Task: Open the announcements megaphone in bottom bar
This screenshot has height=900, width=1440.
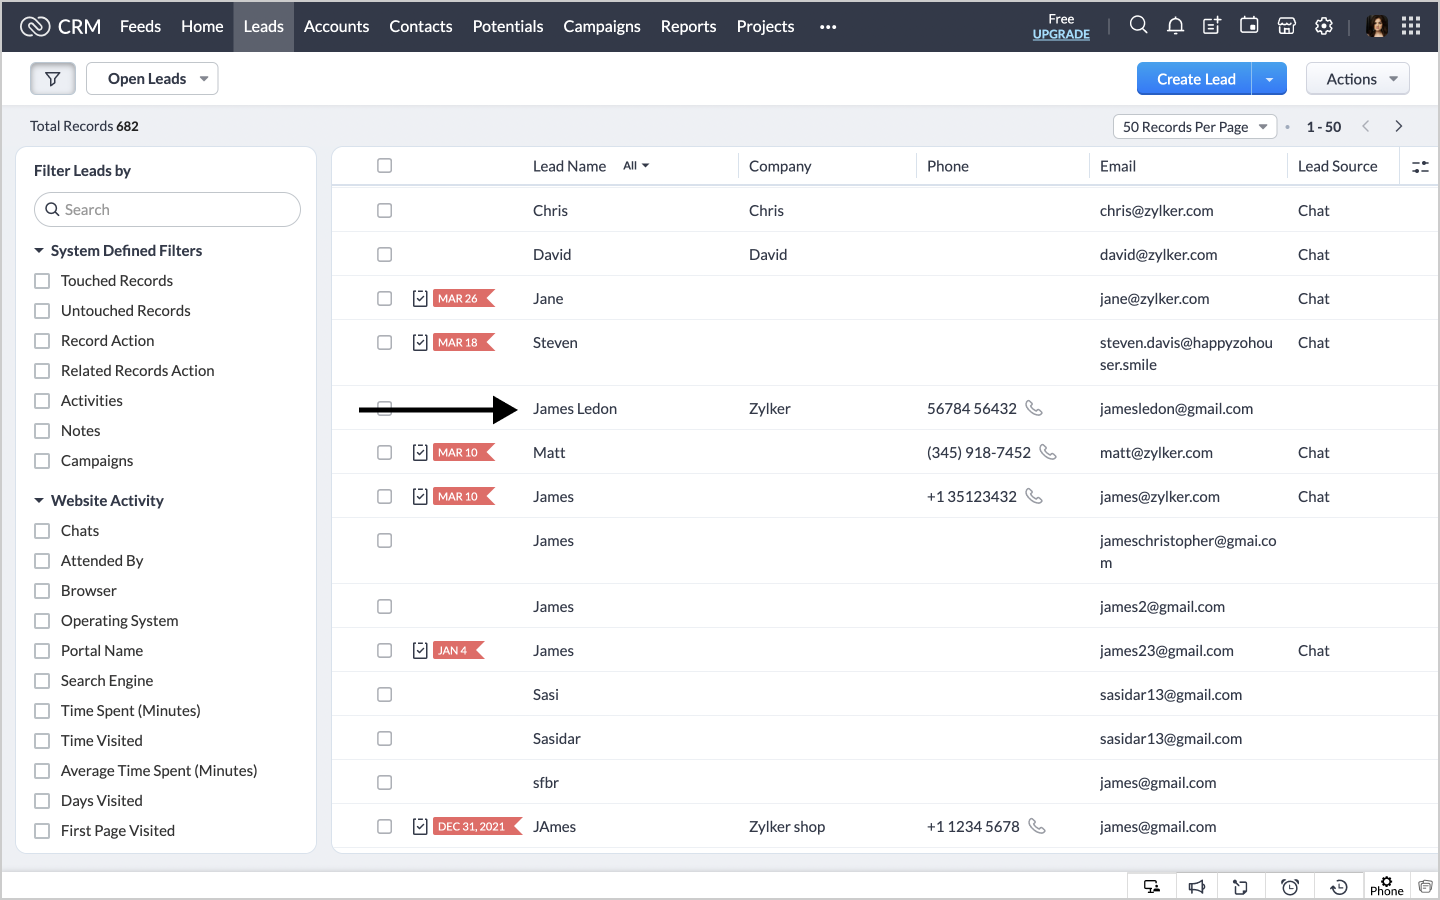Action: click(1197, 887)
